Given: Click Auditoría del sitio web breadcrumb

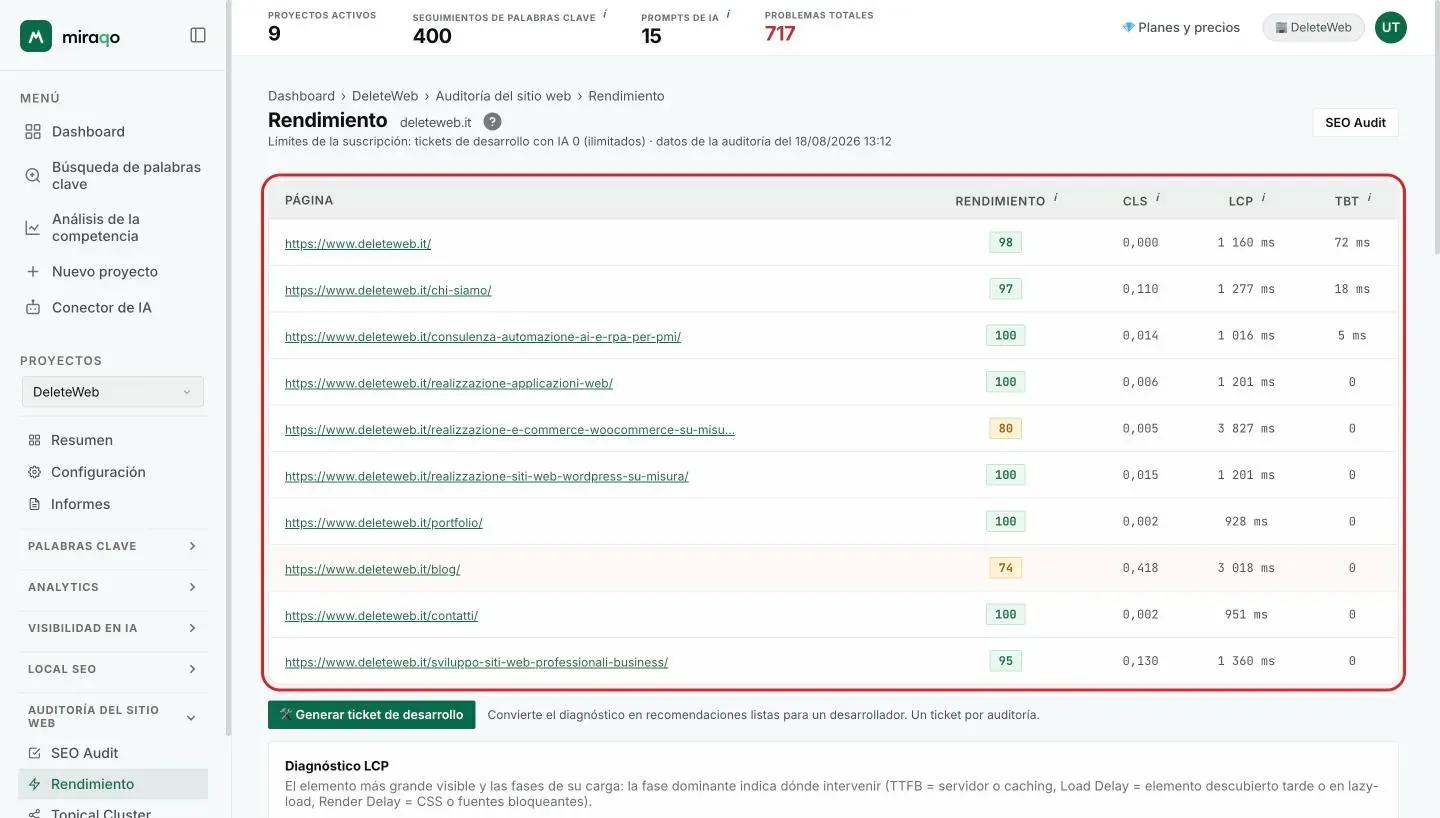Looking at the screenshot, I should pyautogui.click(x=503, y=96).
